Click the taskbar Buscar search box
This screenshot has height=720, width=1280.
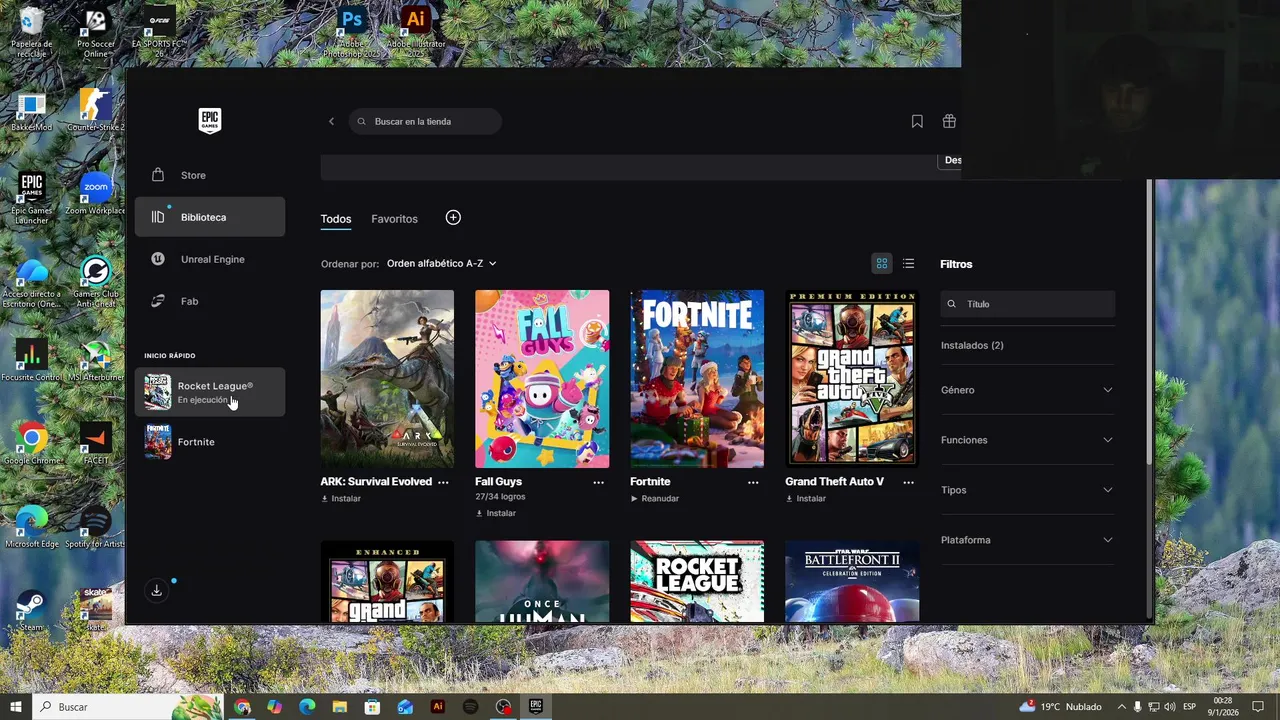coord(128,706)
